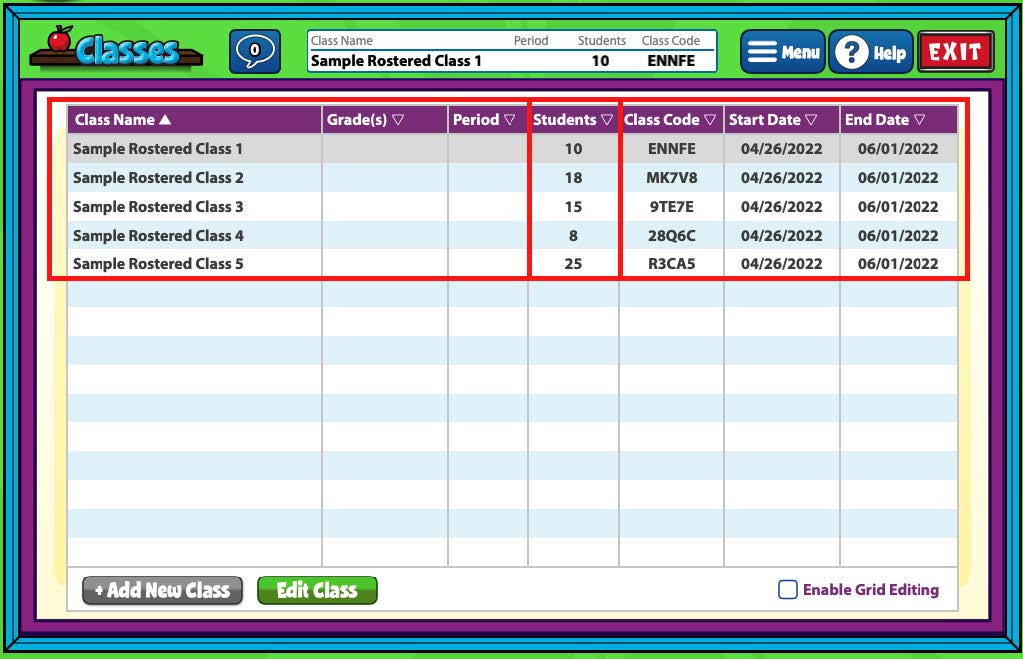Select Sample Rostered Class 4 row
Viewport: 1023px width, 659px height.
tap(512, 236)
